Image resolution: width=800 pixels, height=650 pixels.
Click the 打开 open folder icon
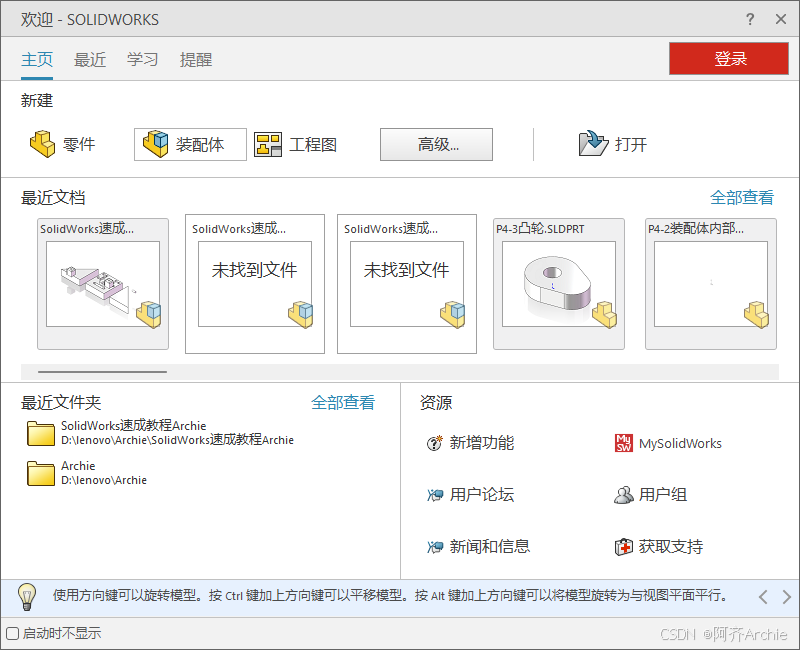[x=593, y=143]
